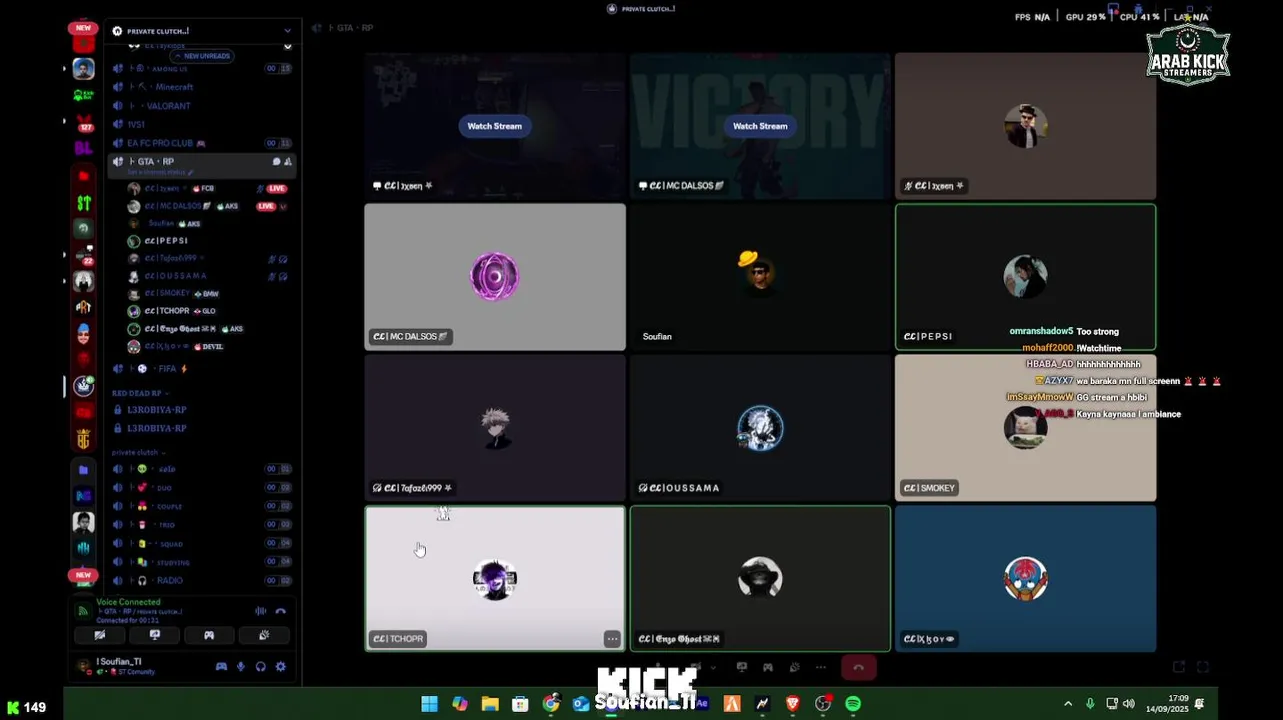This screenshot has width=1283, height=720.
Task: Join the Minecraft voice channel
Action: point(203,87)
